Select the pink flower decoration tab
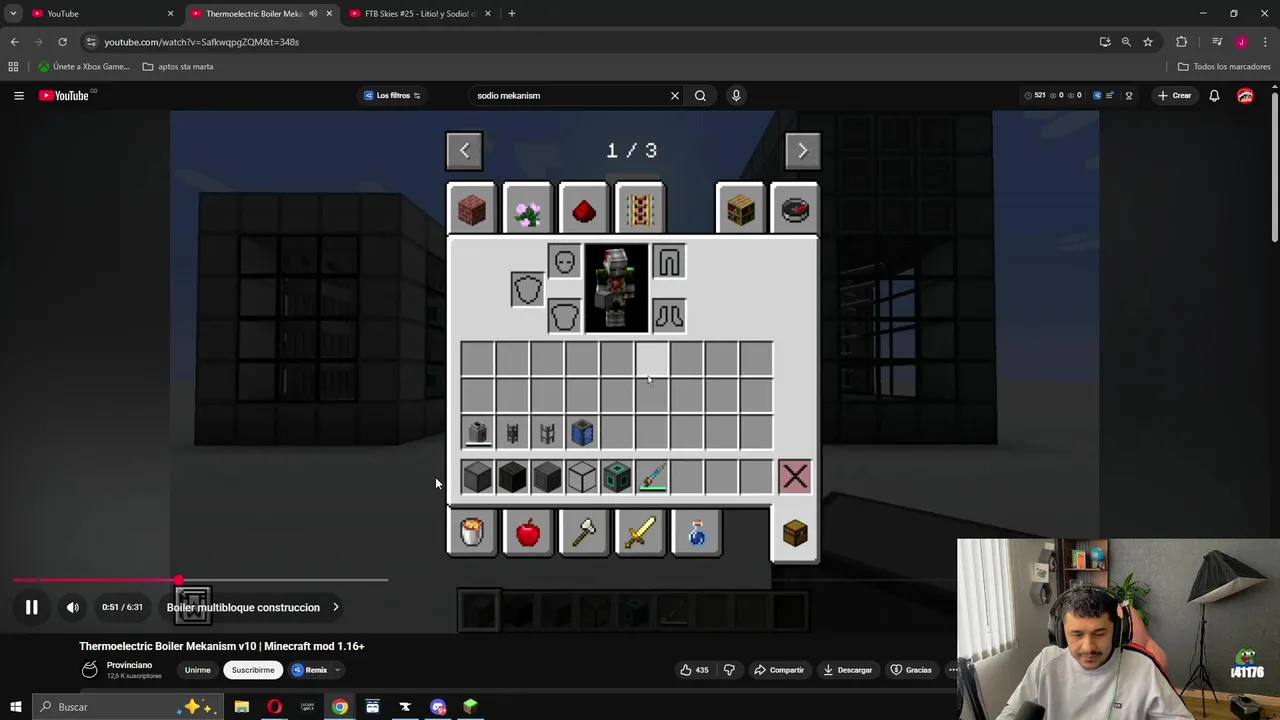This screenshot has width=1280, height=720. tap(527, 210)
